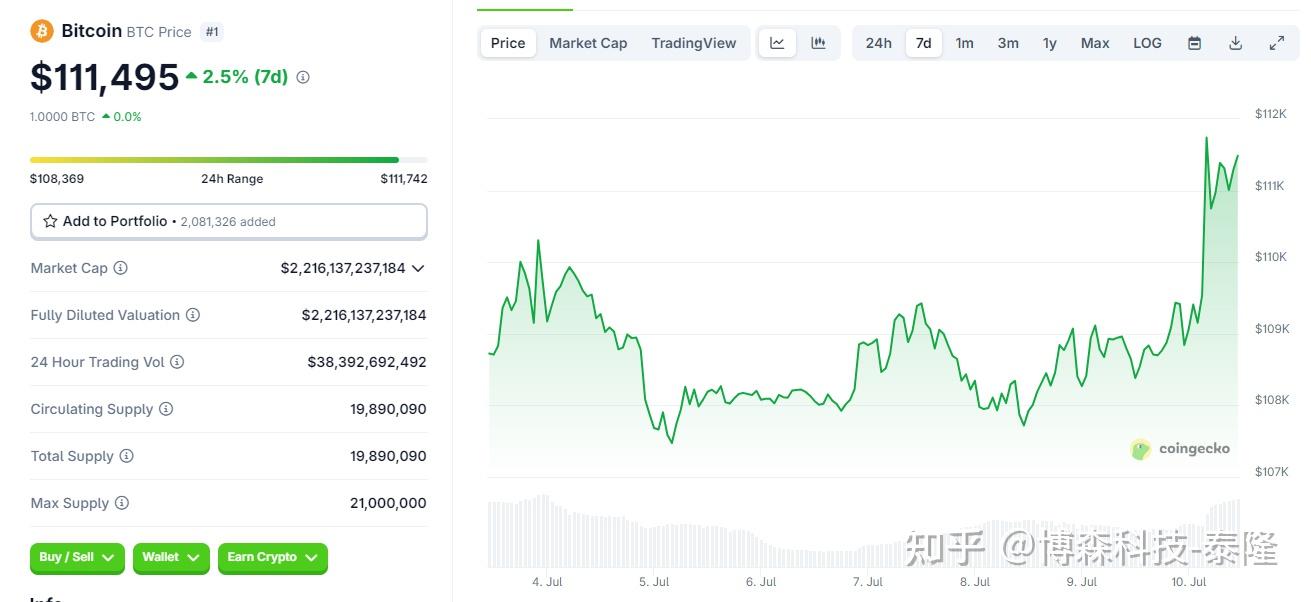Open the Wallet dropdown
The width and height of the screenshot is (1311, 602).
[x=170, y=558]
